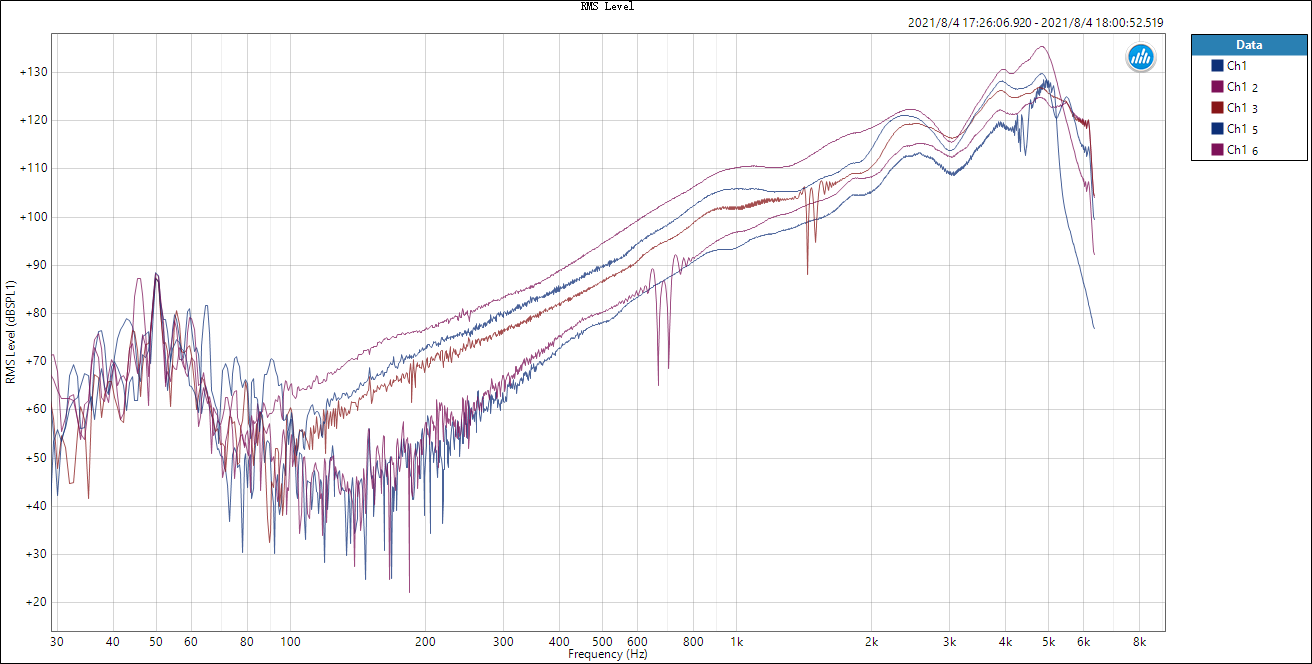
Task: Click the +100 tick on the level axis
Action: pos(34,217)
